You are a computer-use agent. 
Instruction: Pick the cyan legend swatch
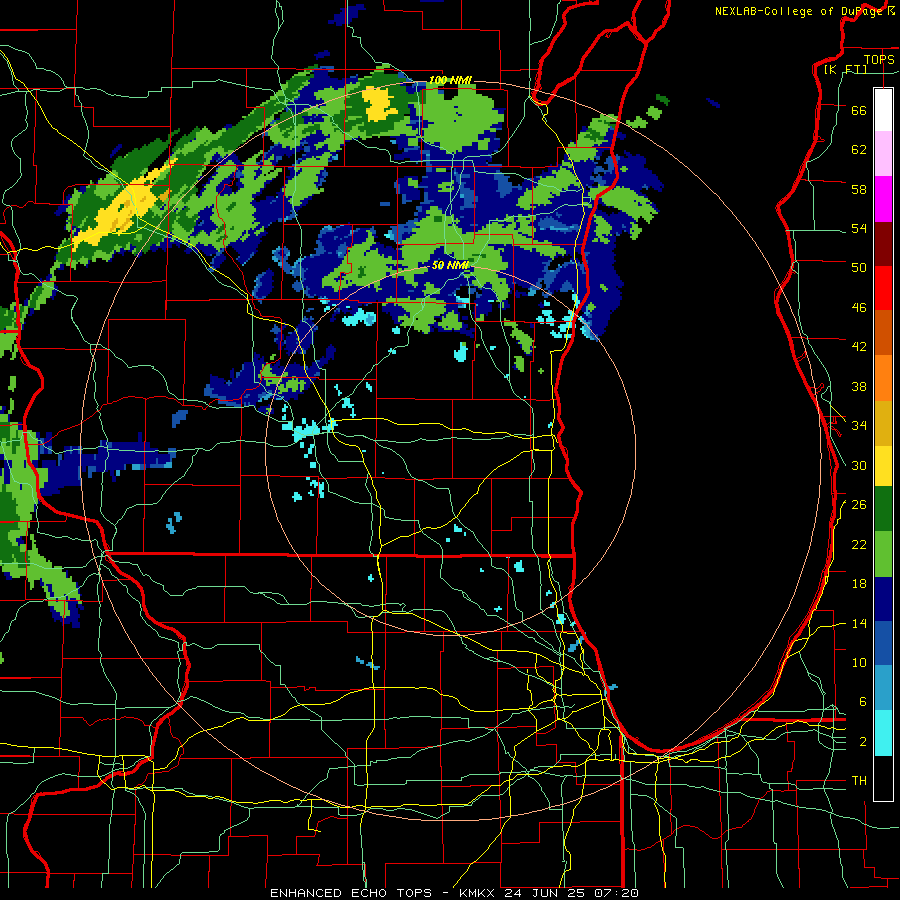883,733
